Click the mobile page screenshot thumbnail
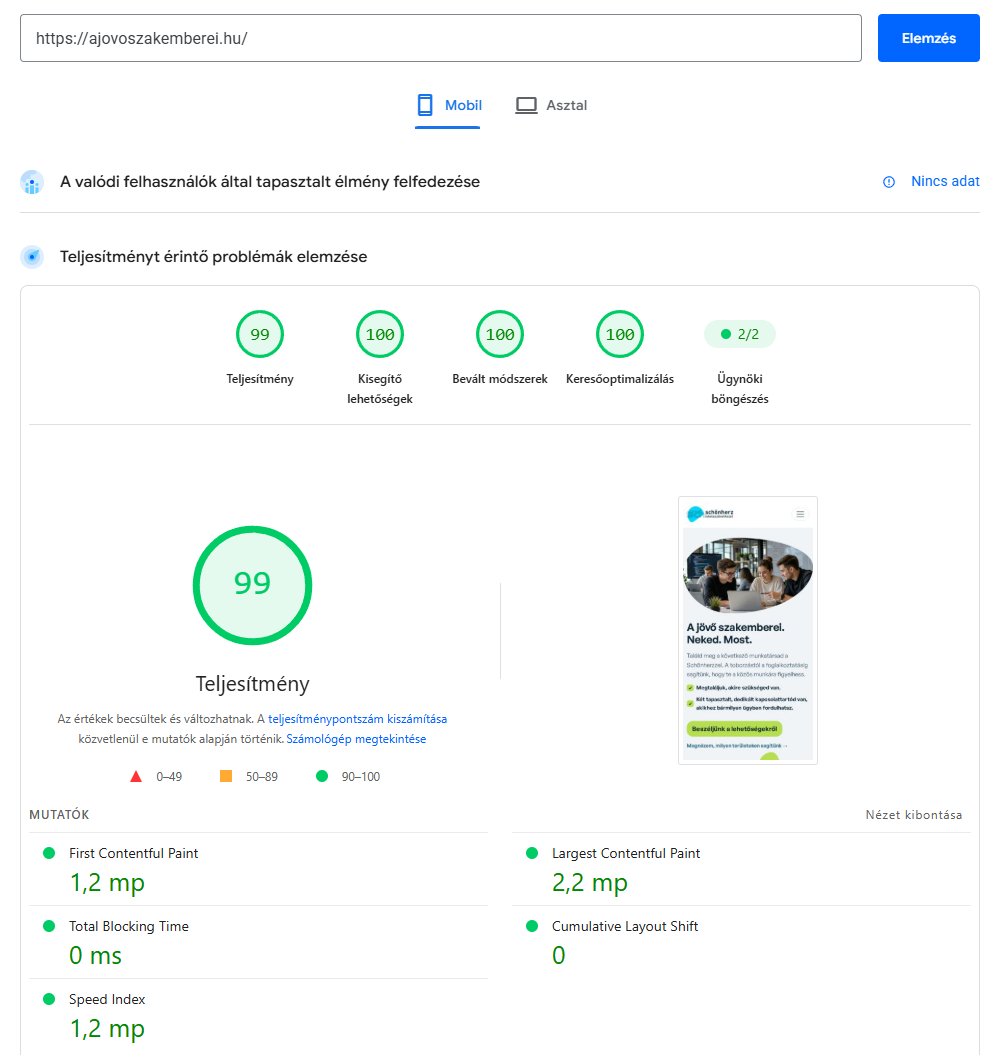 click(748, 630)
